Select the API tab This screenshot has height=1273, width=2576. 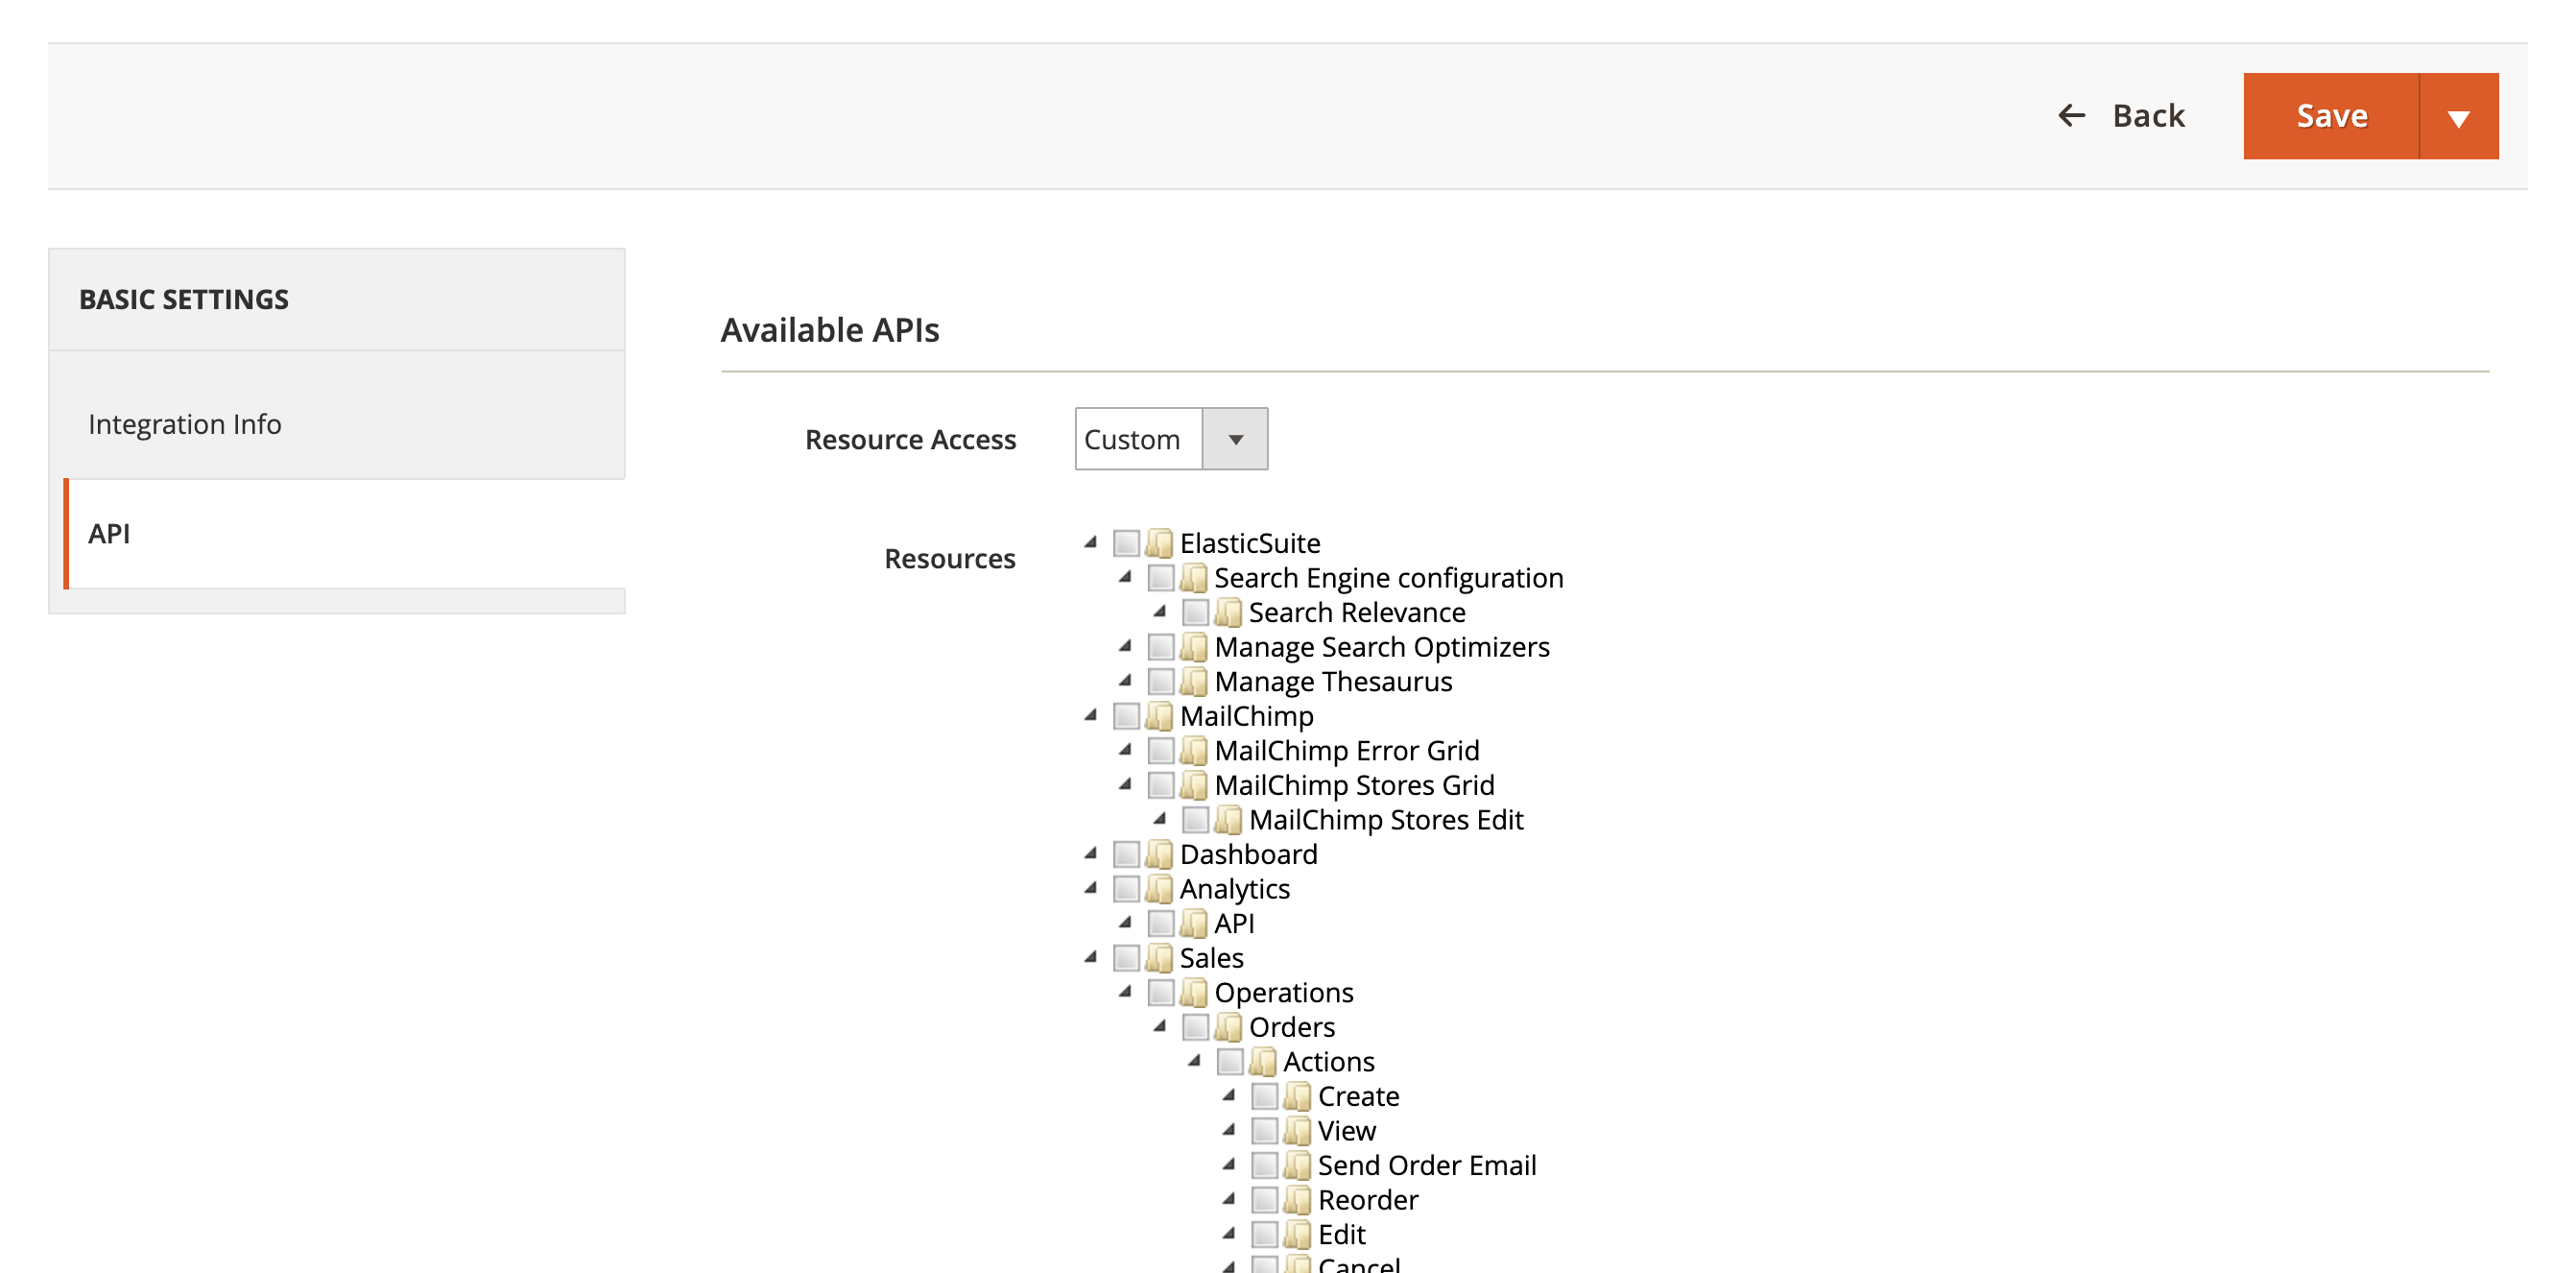click(109, 534)
